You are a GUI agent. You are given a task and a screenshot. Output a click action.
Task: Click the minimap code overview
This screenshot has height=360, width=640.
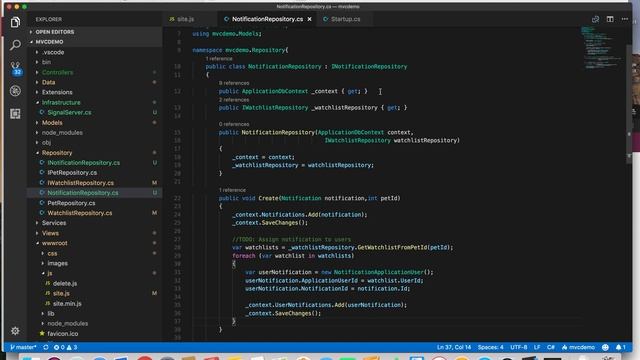pos(601,47)
